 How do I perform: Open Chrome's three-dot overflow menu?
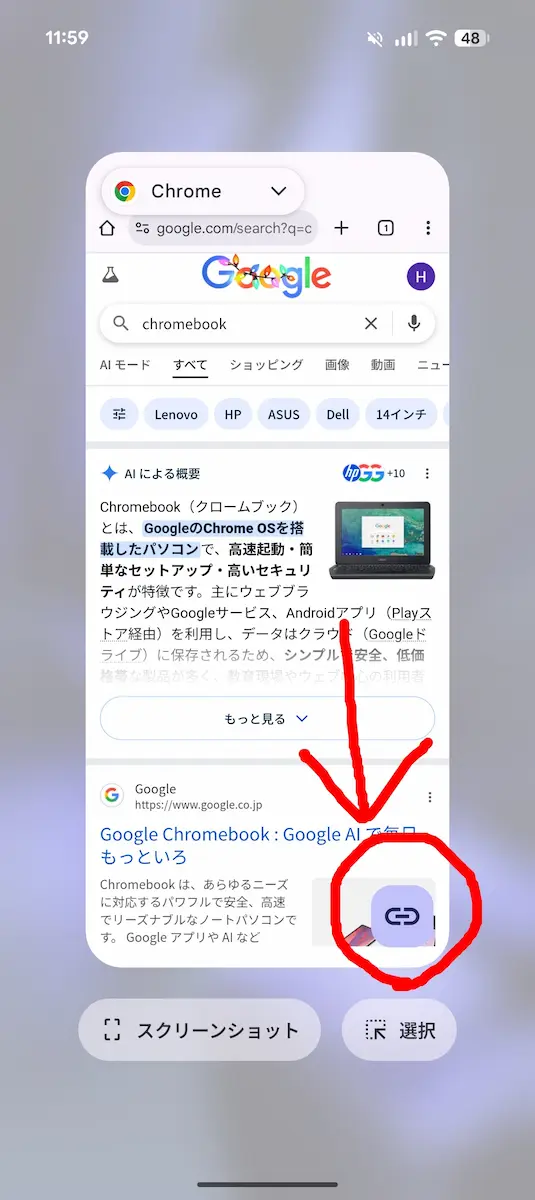[x=428, y=228]
